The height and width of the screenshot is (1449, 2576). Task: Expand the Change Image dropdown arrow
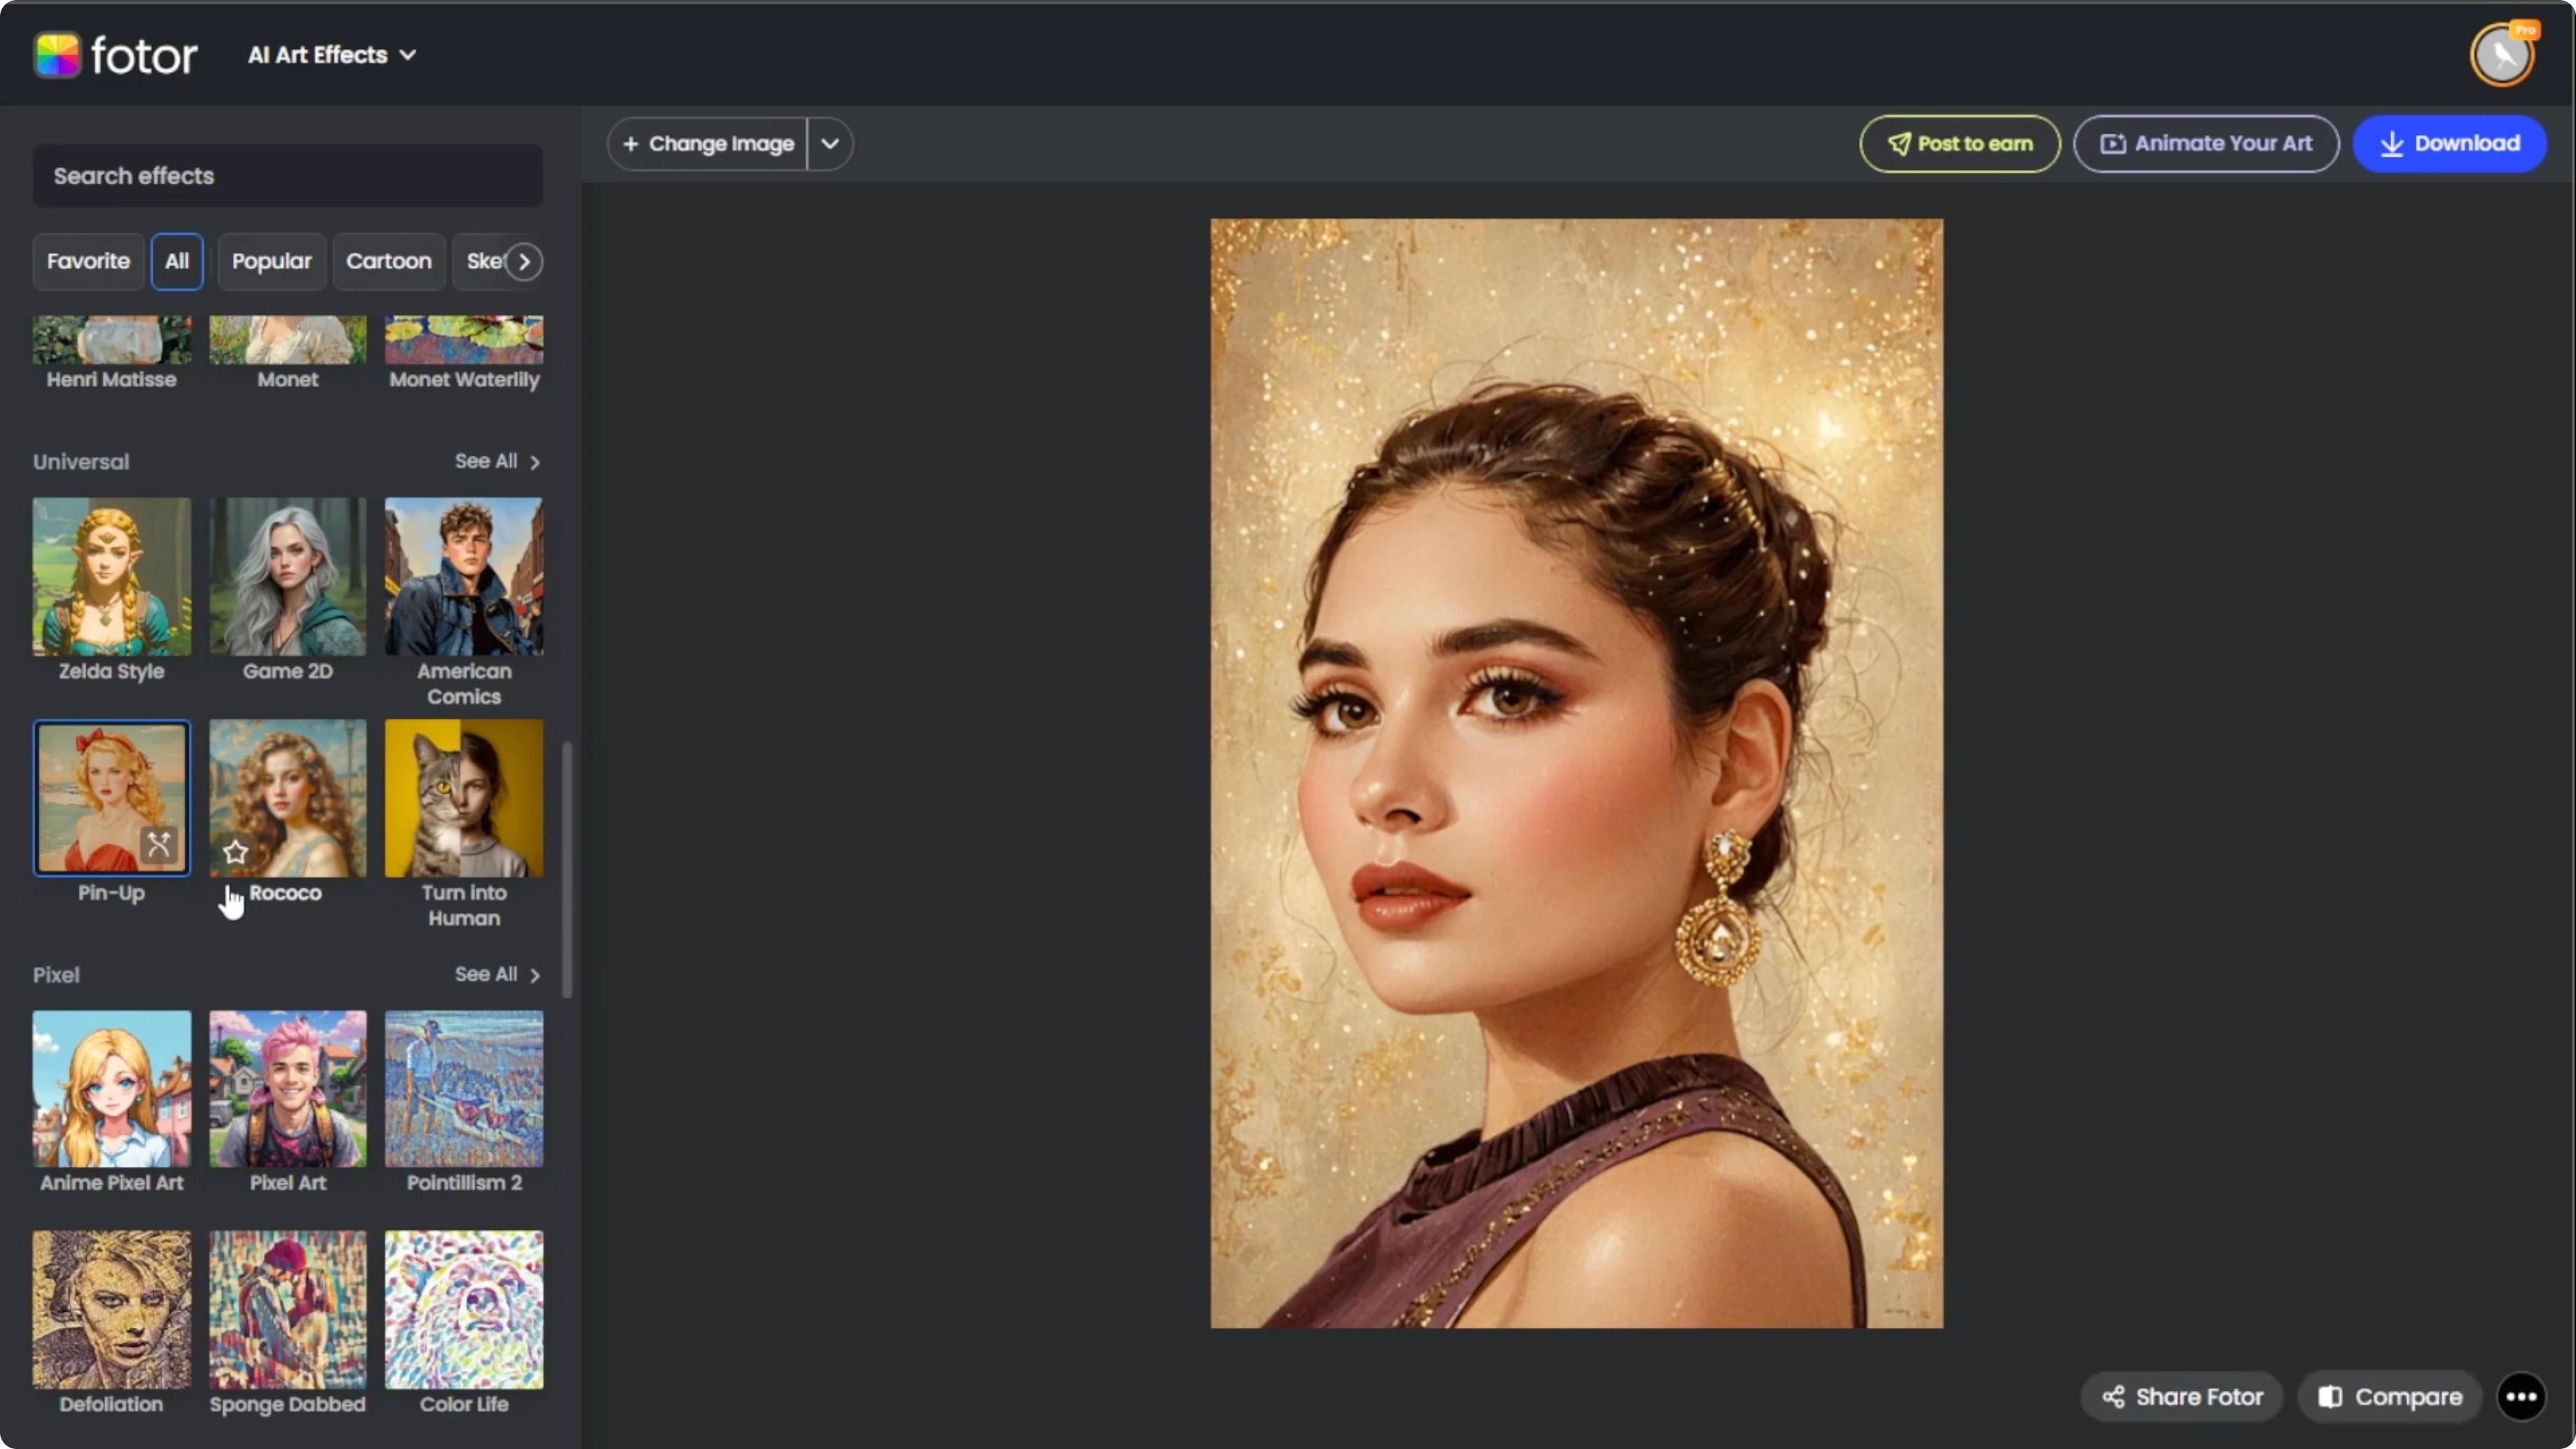tap(830, 144)
